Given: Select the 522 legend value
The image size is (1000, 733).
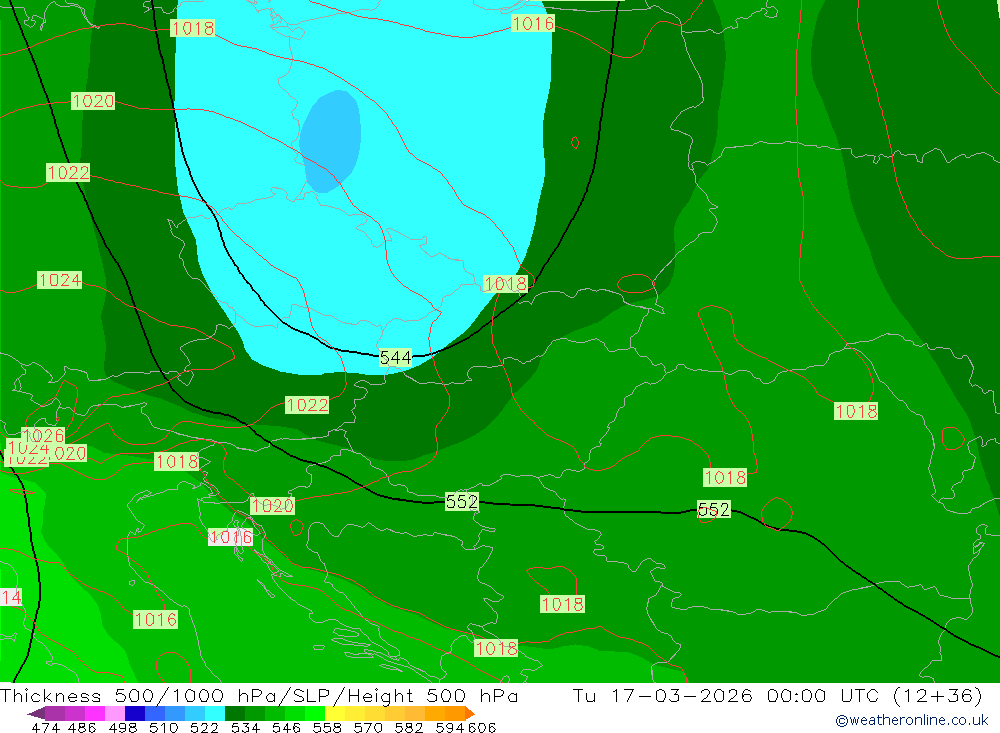Looking at the screenshot, I should pos(204,727).
